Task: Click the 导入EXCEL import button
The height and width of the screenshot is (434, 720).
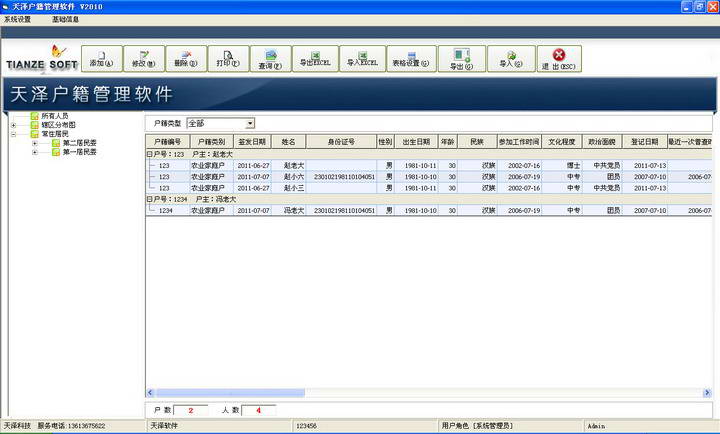Action: 361,58
